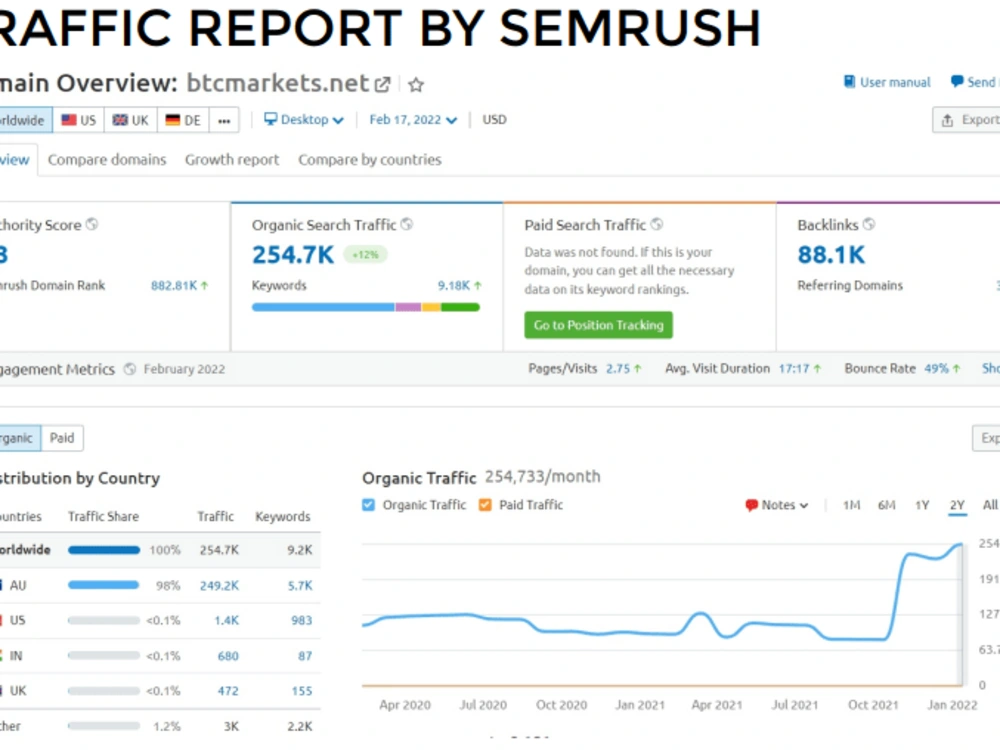Open Authority Score info icon
Screen dimensions: 1000x750
click(92, 224)
